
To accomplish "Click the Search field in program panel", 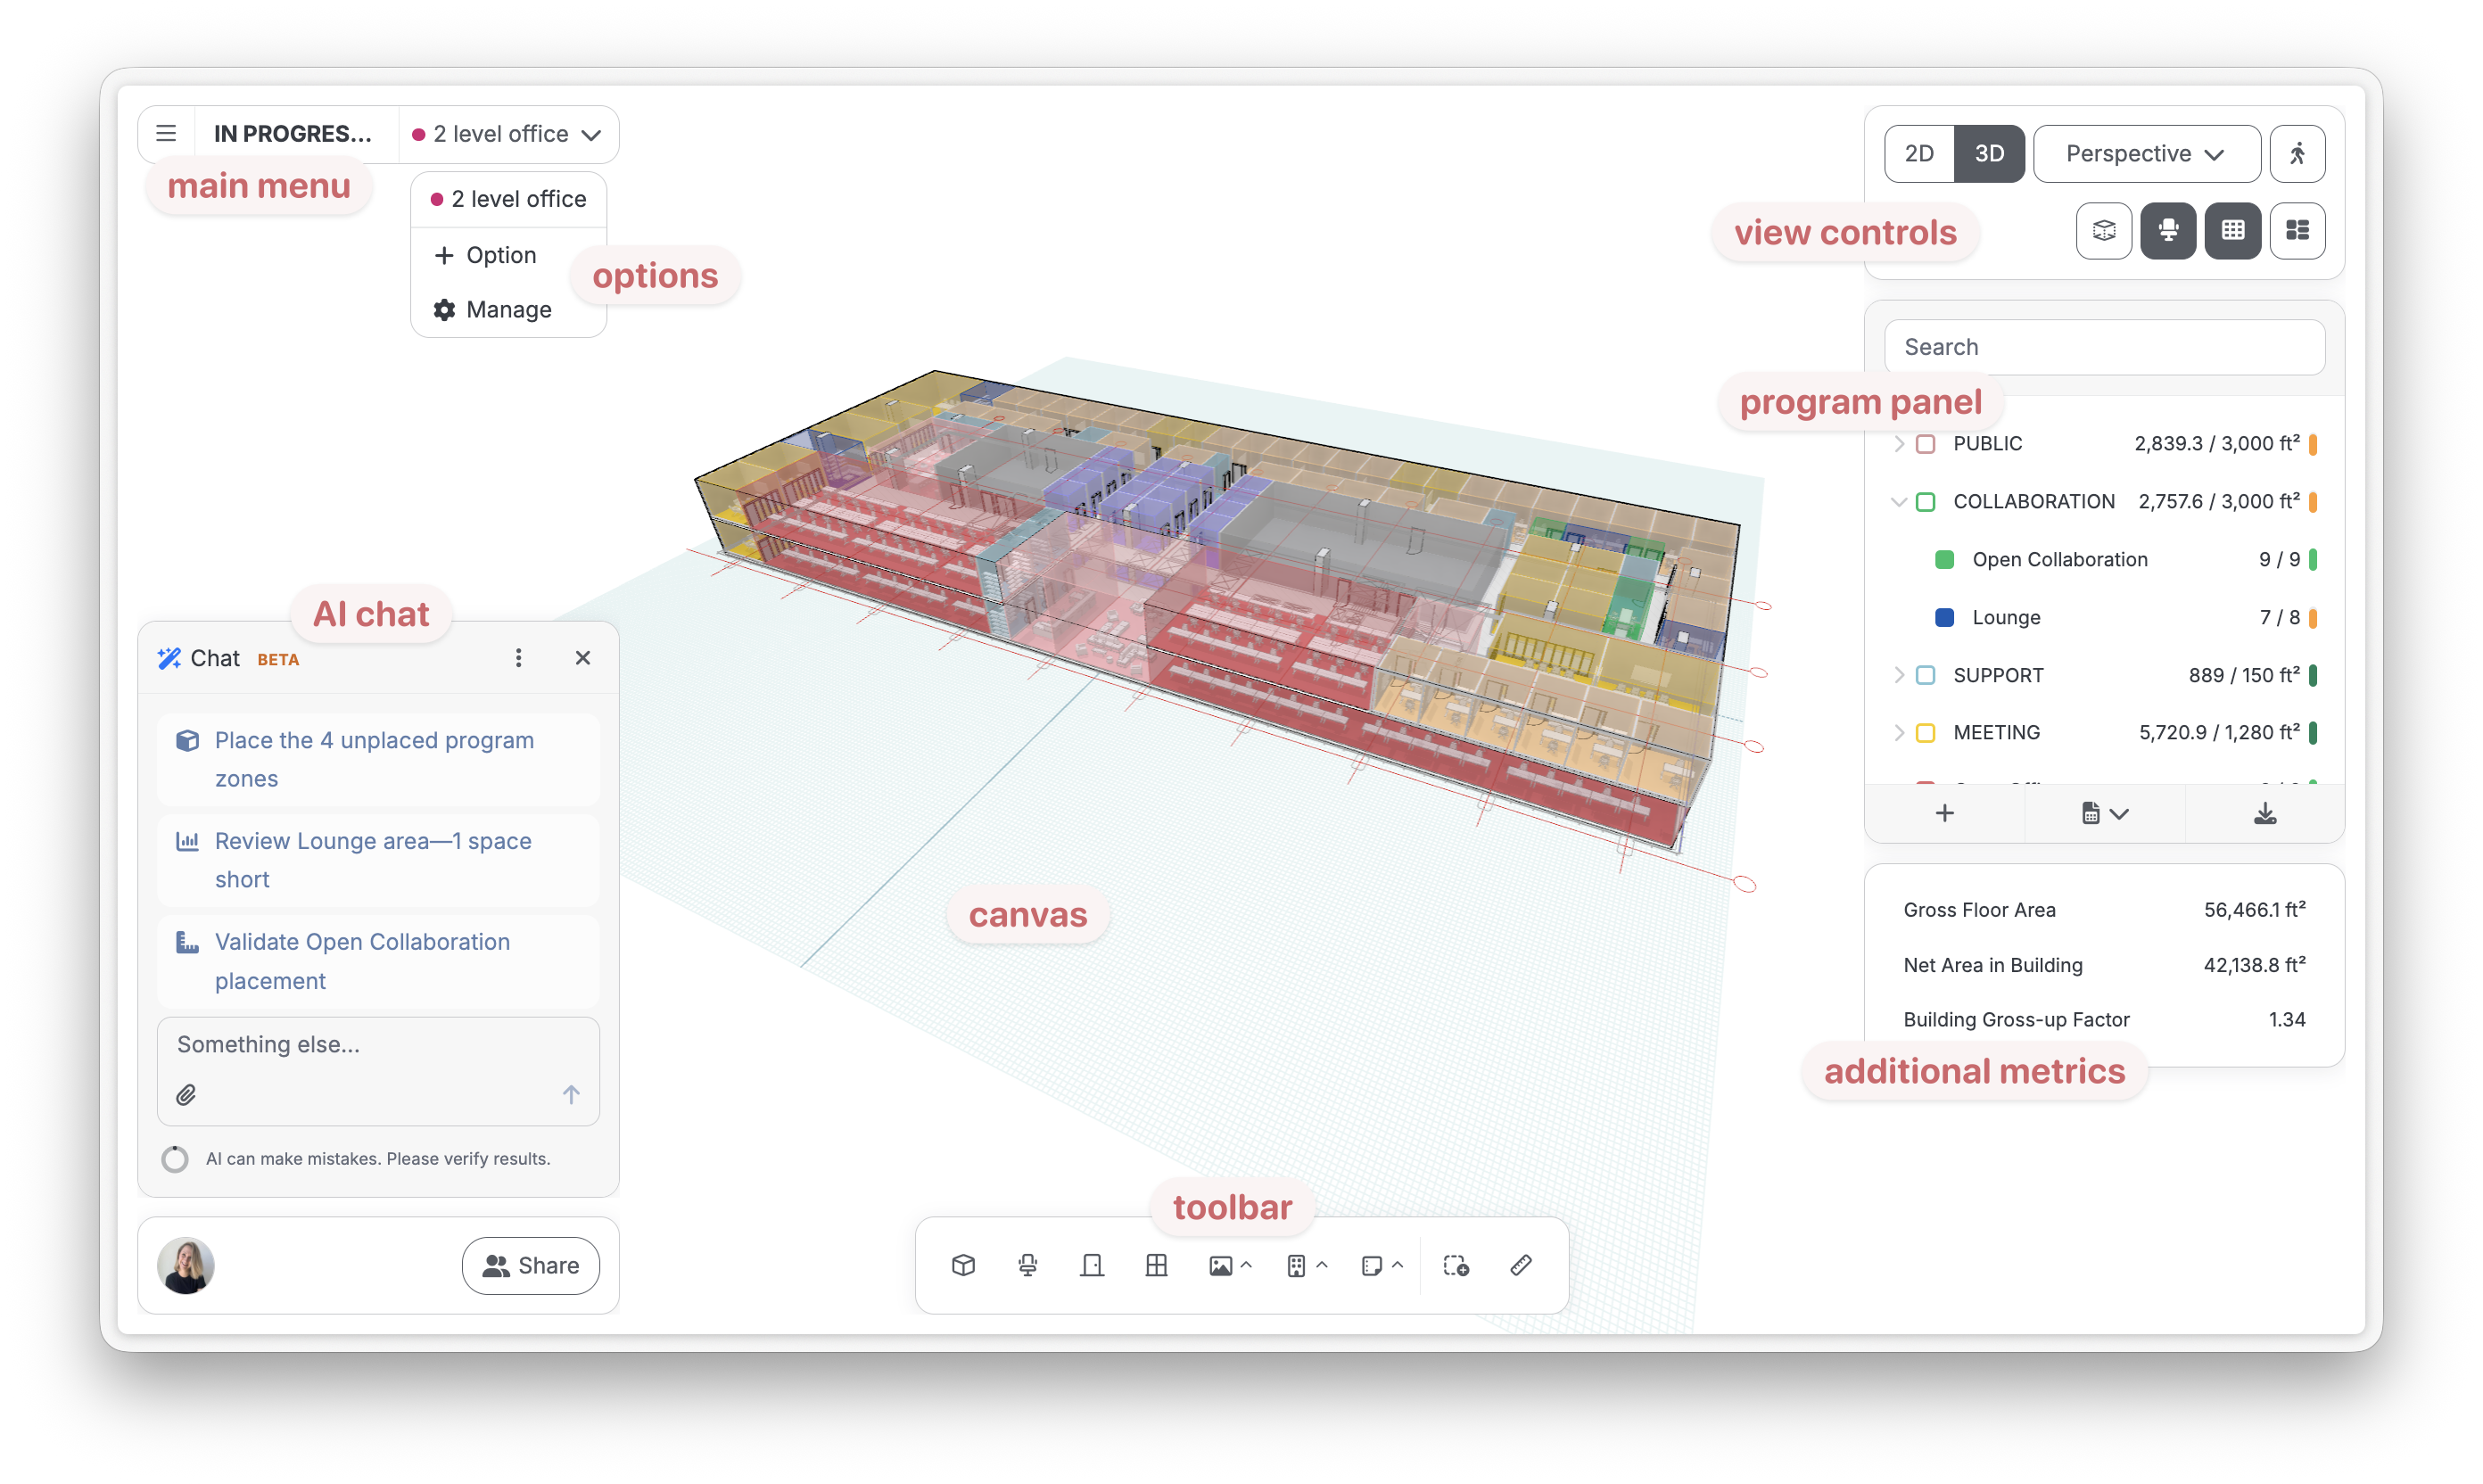I will pyautogui.click(x=2104, y=347).
